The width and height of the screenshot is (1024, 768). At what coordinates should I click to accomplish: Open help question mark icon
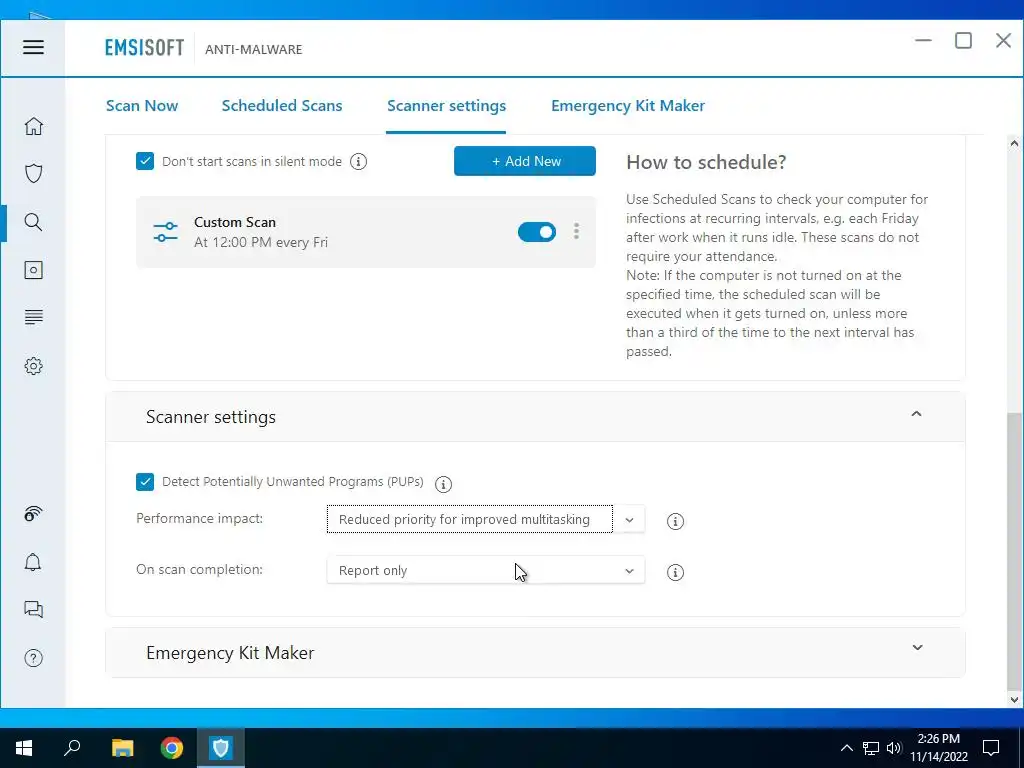click(x=33, y=658)
